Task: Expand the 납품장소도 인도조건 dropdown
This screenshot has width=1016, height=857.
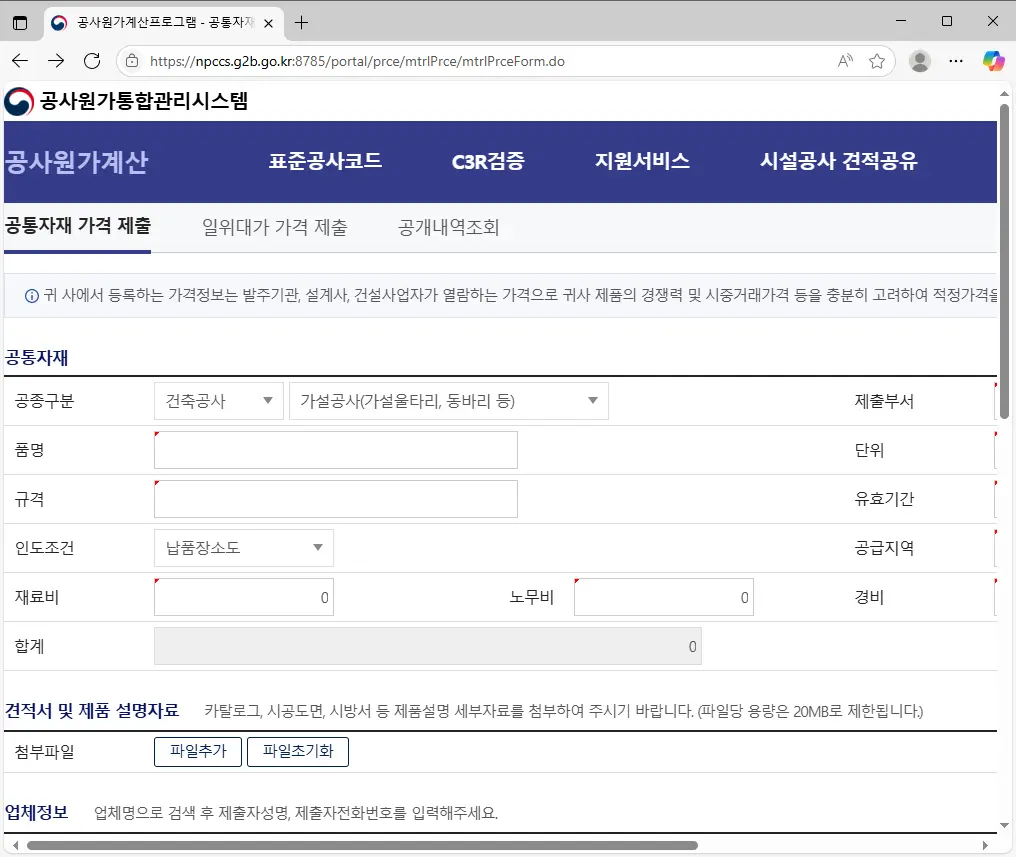Action: tap(243, 548)
